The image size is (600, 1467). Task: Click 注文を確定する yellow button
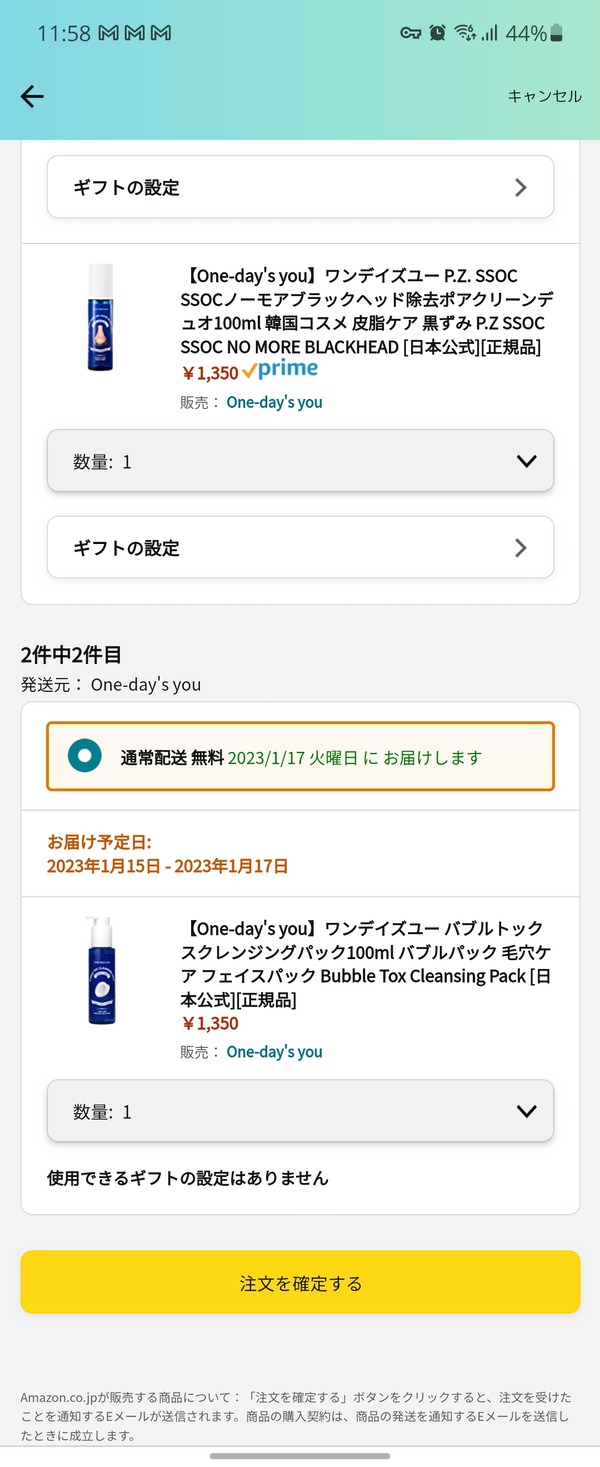(300, 1282)
